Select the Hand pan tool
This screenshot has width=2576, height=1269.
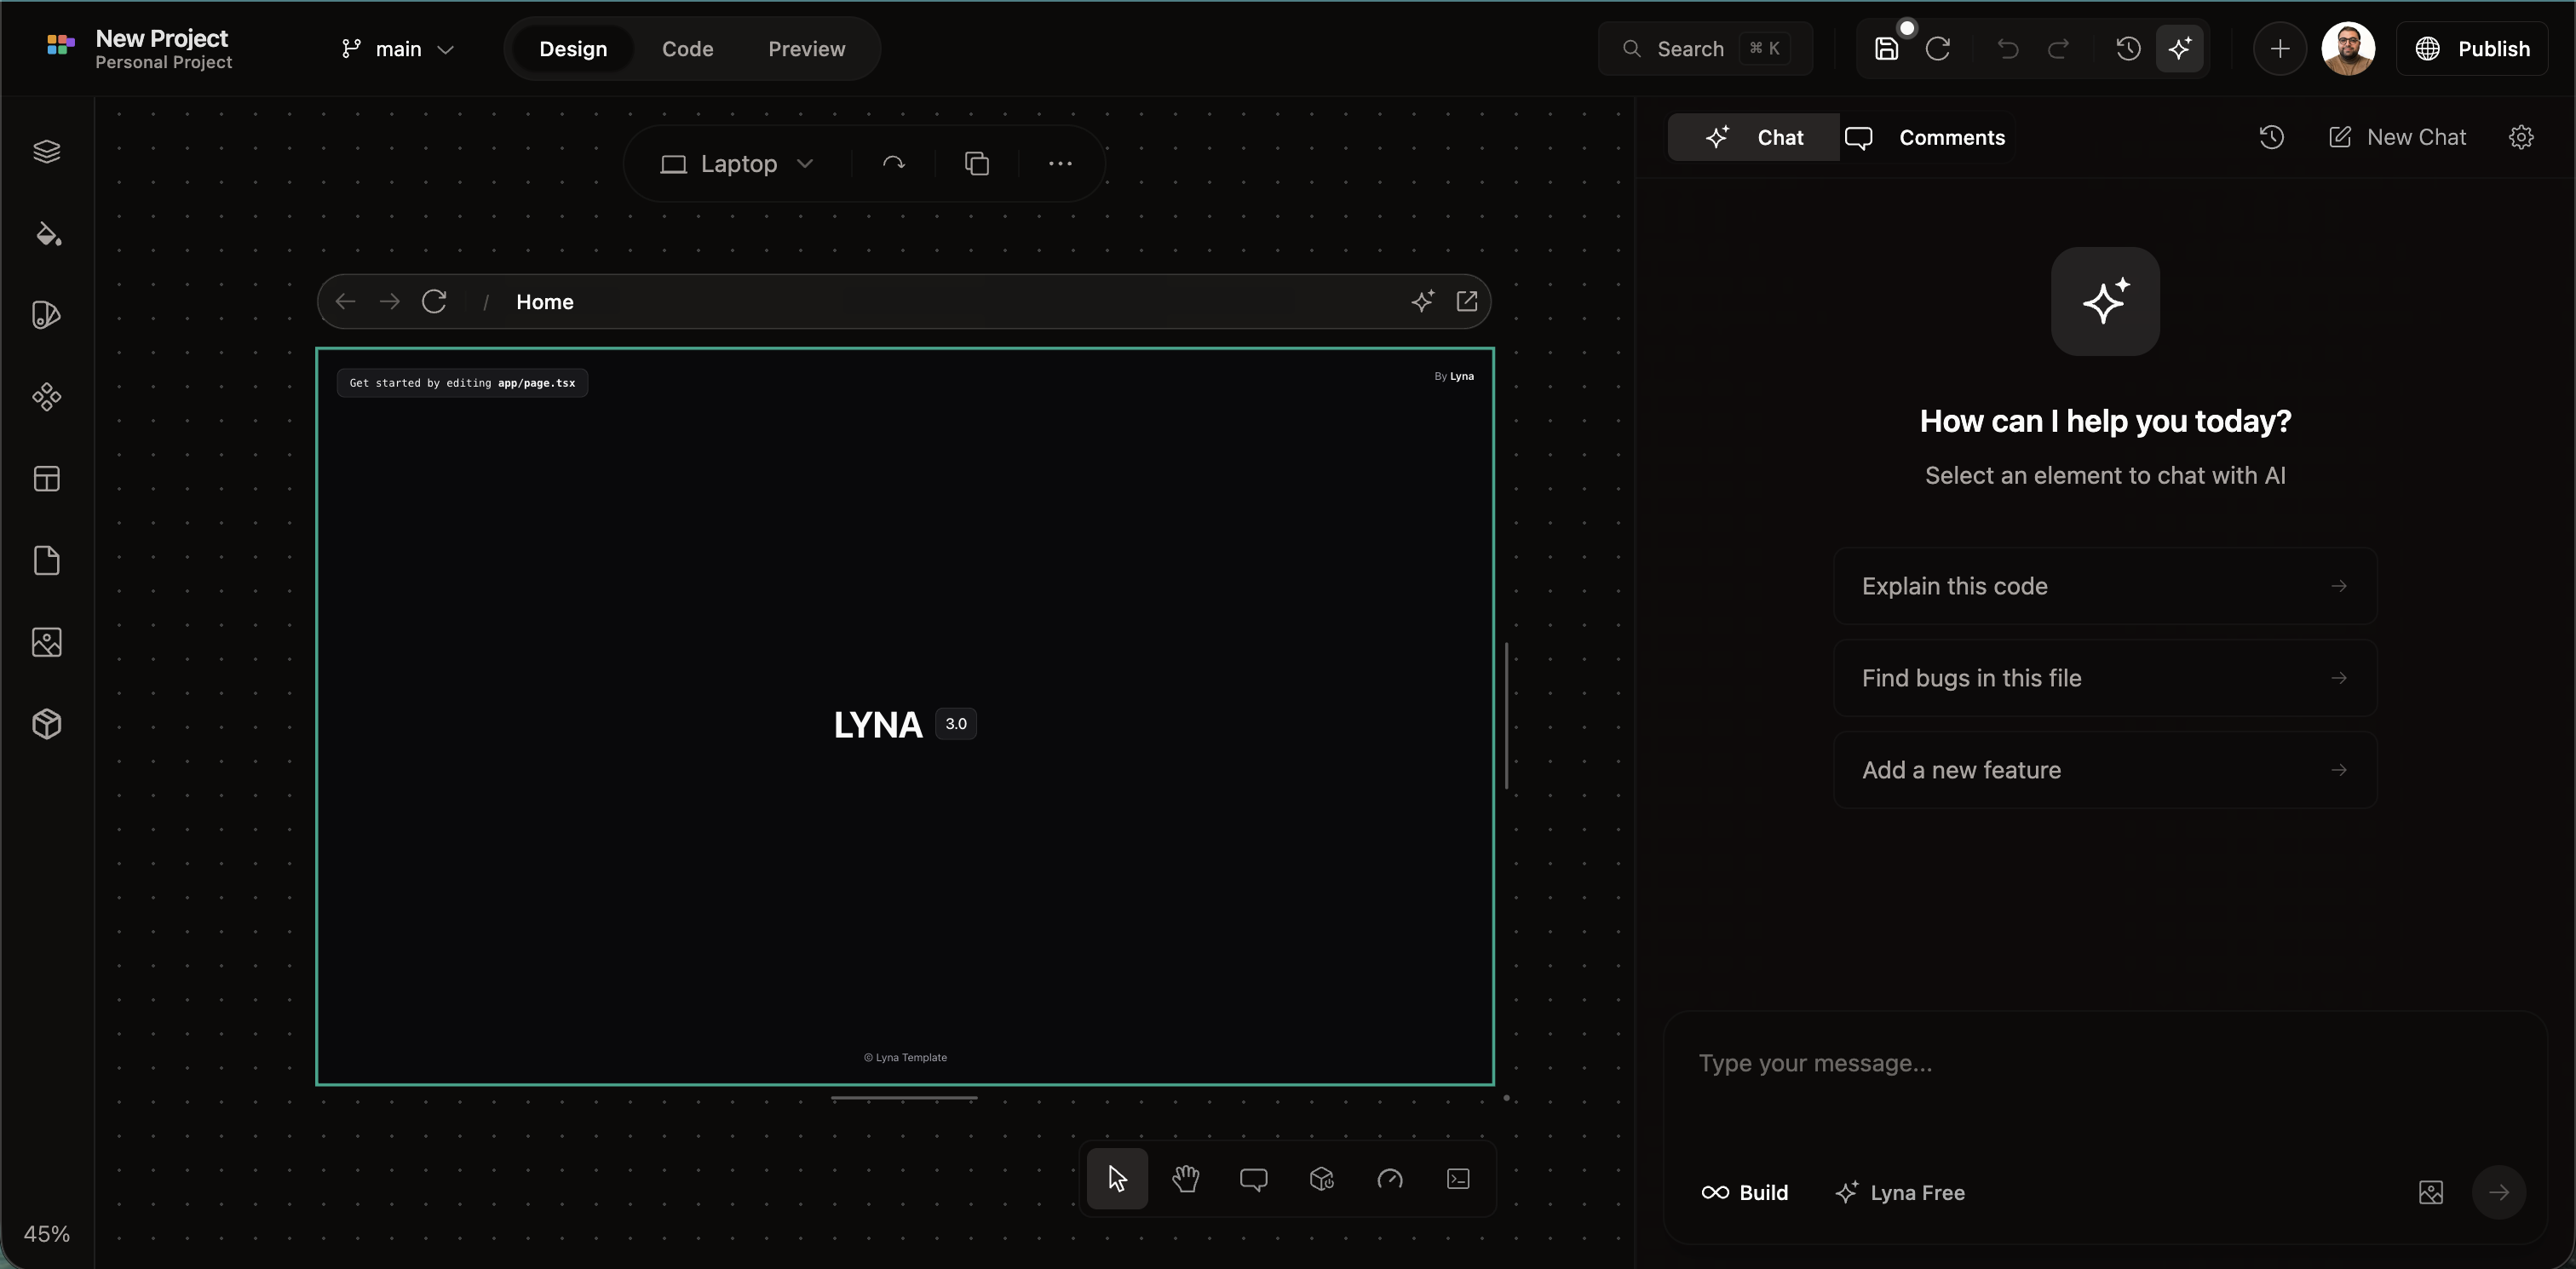[x=1186, y=1180]
